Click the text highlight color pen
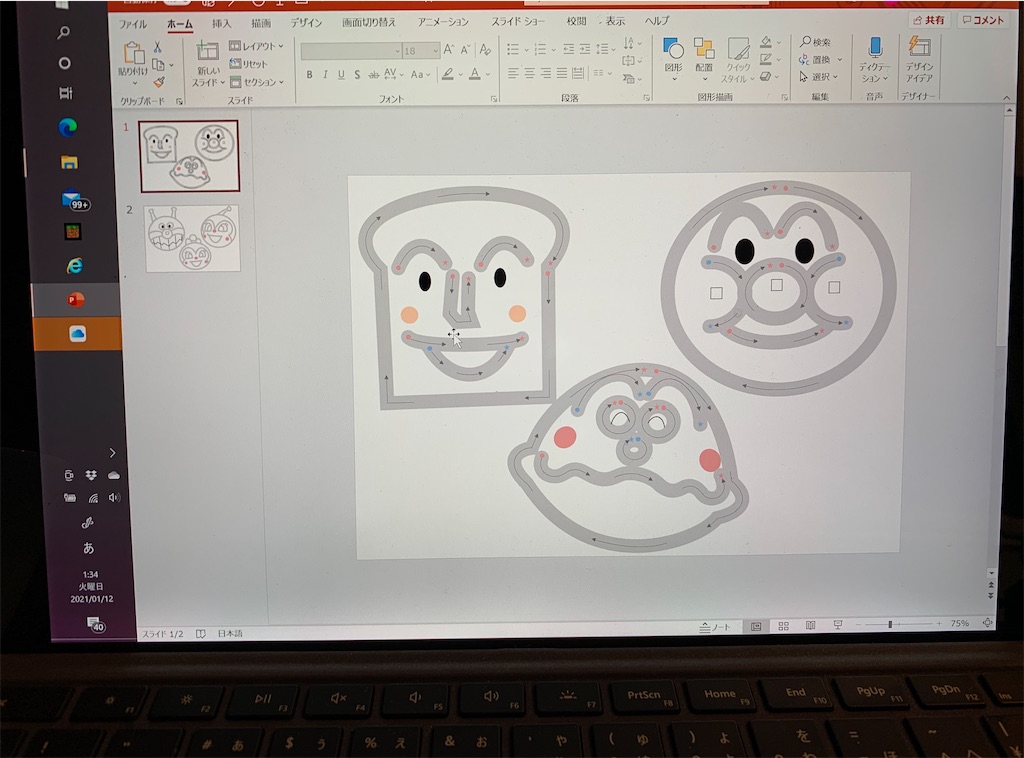This screenshot has height=758, width=1024. pos(447,74)
